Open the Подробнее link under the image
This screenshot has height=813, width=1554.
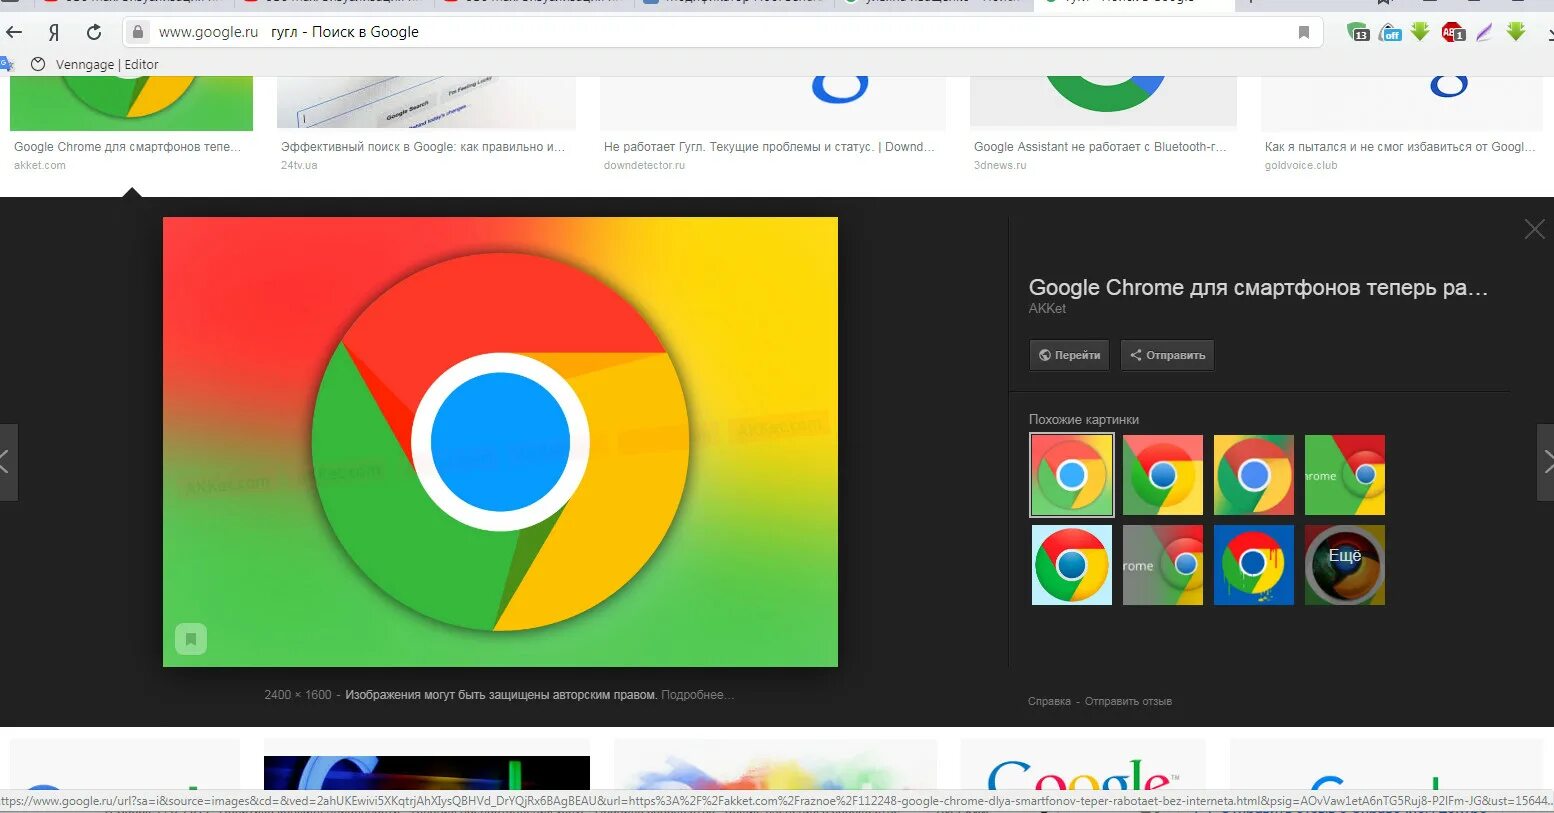point(697,695)
